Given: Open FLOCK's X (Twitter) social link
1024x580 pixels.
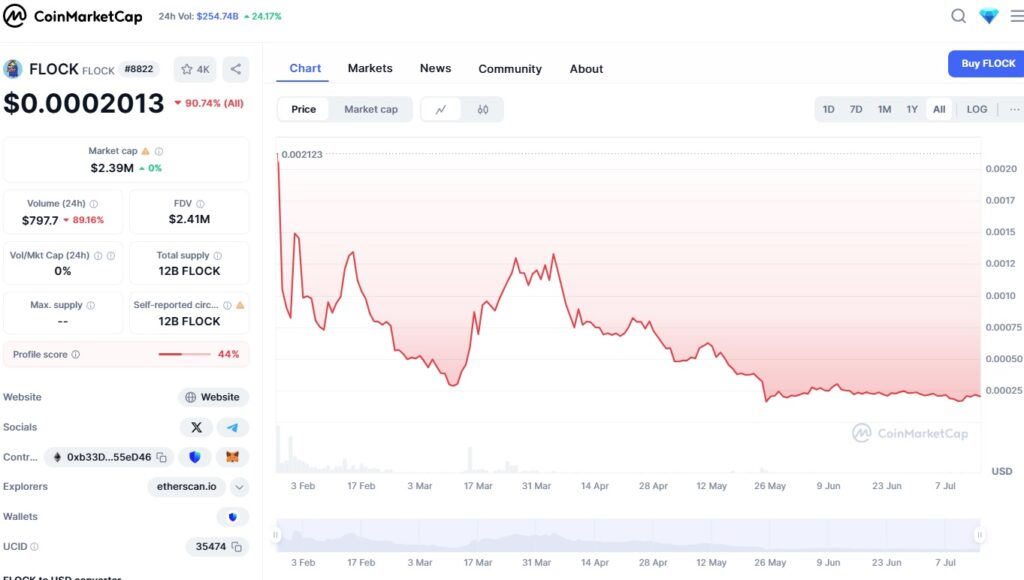Looking at the screenshot, I should point(196,427).
